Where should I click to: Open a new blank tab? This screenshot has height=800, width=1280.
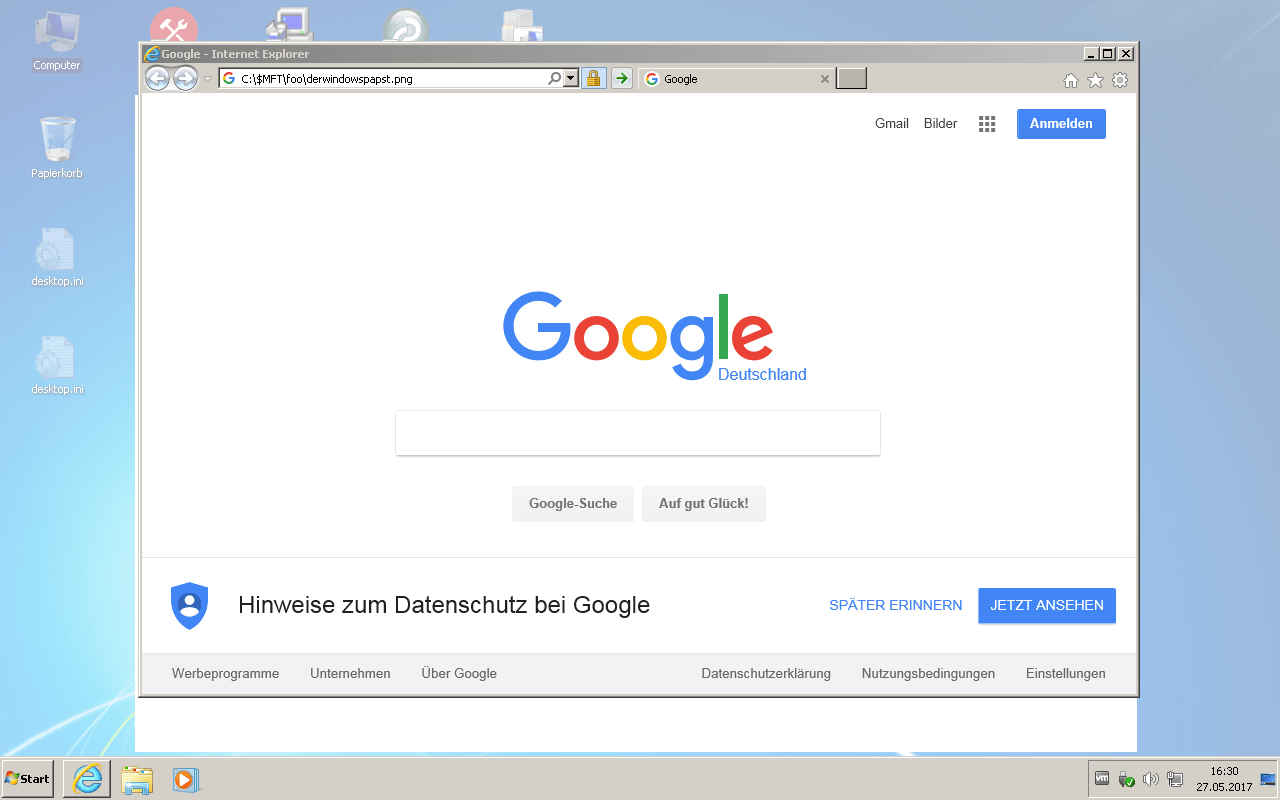point(851,79)
